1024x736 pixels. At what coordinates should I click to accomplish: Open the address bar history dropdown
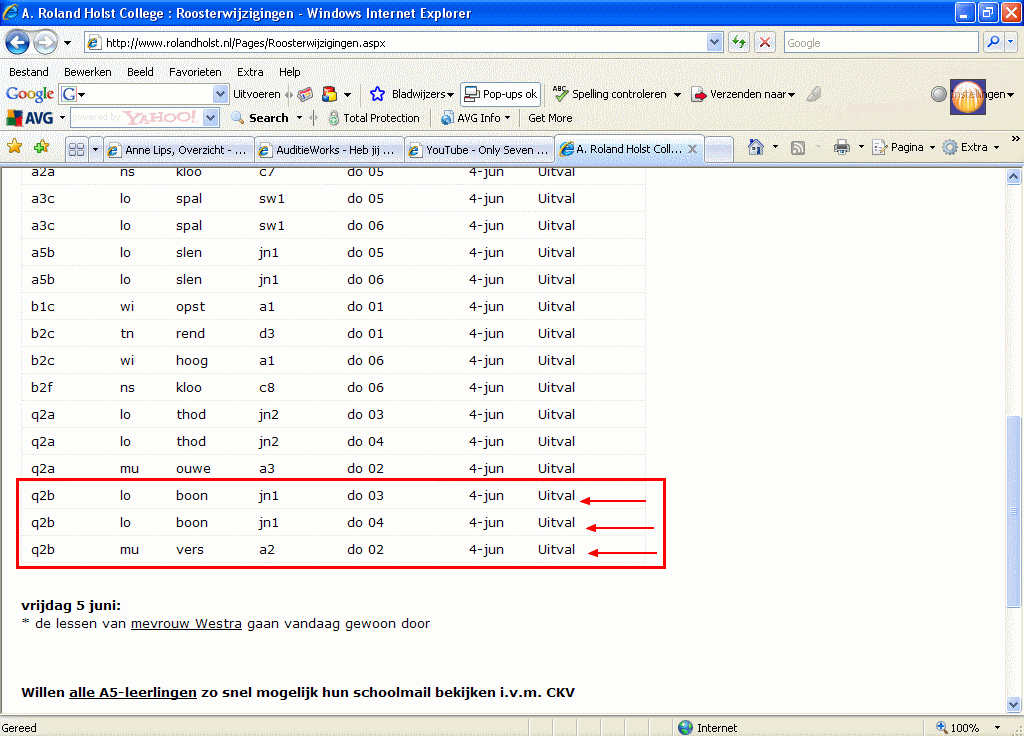tap(714, 42)
